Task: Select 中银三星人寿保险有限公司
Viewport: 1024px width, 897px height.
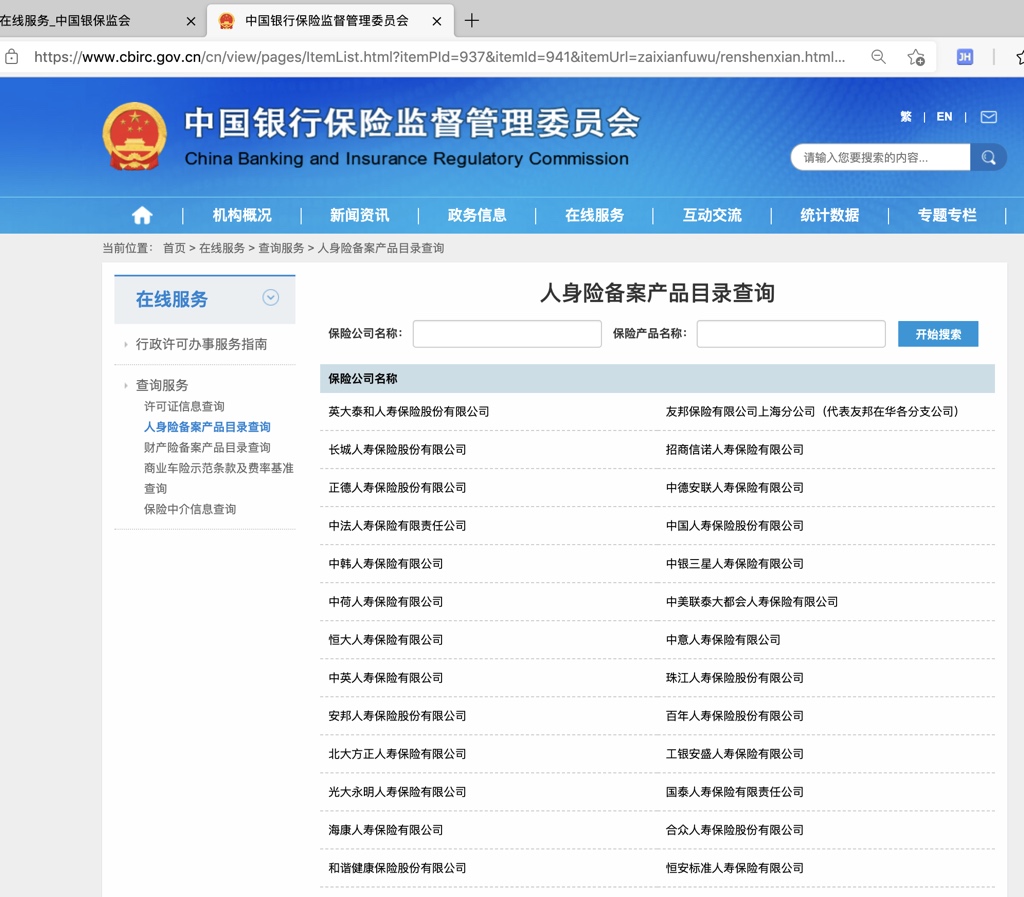Action: pyautogui.click(x=735, y=564)
